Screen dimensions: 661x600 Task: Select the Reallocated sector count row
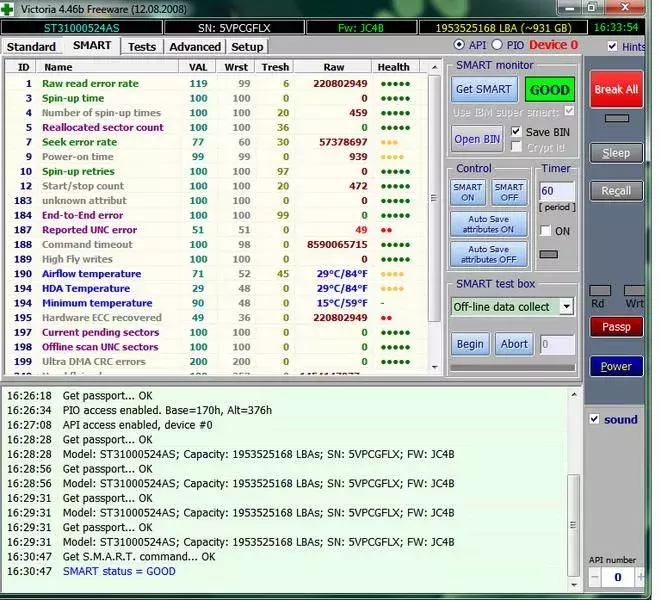point(216,127)
